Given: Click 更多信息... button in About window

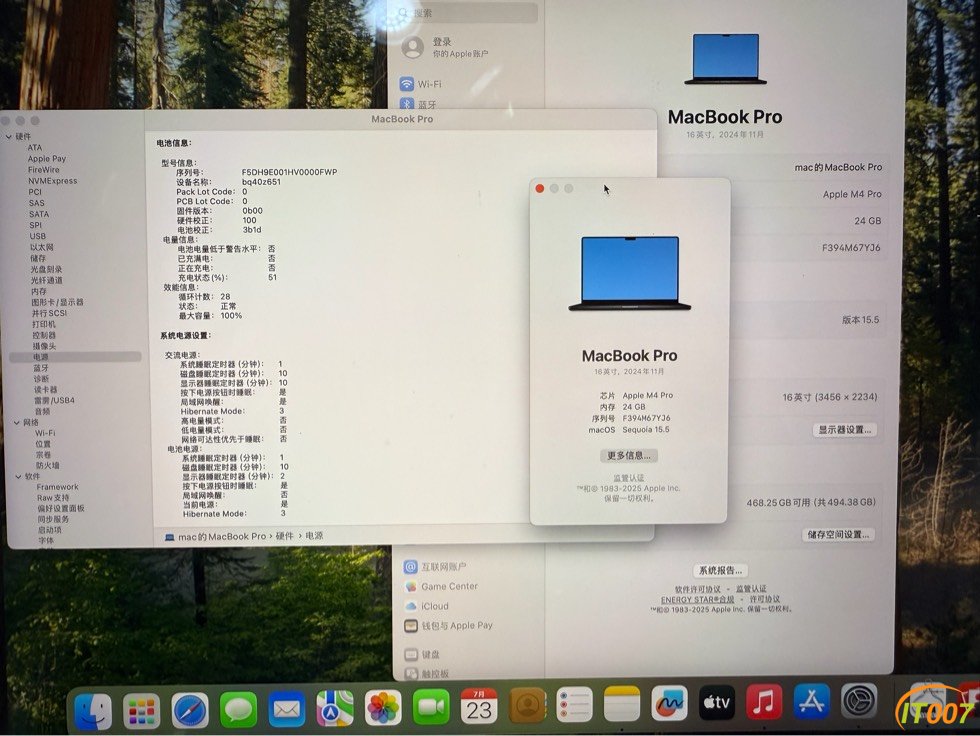Looking at the screenshot, I should pyautogui.click(x=629, y=455).
